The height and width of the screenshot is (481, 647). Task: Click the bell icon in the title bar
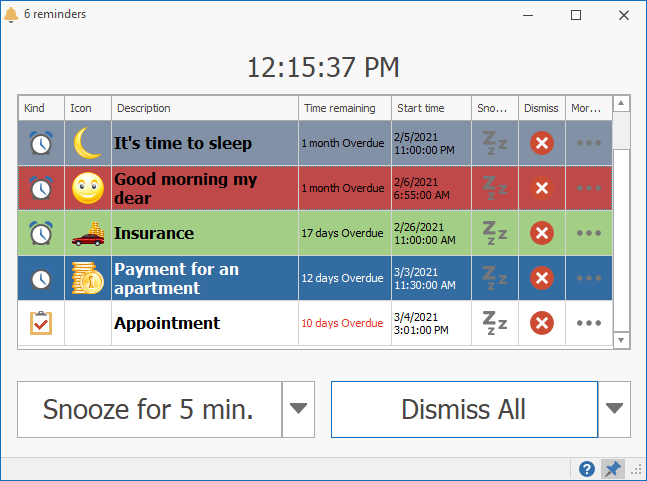pyautogui.click(x=11, y=14)
